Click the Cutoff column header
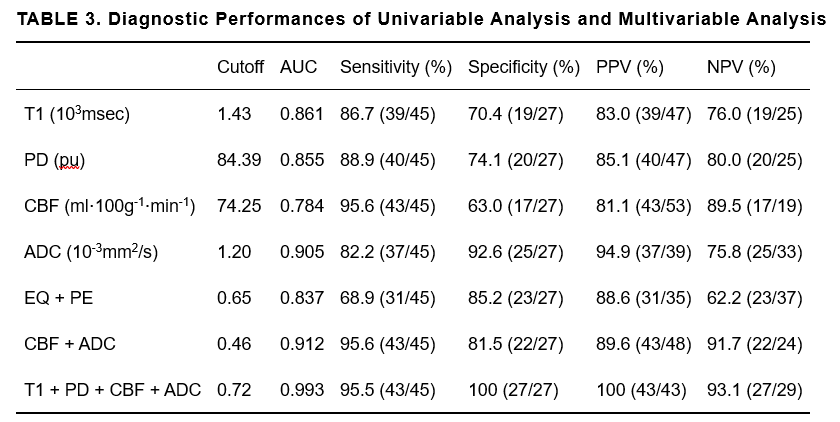The width and height of the screenshot is (840, 422). click(240, 68)
